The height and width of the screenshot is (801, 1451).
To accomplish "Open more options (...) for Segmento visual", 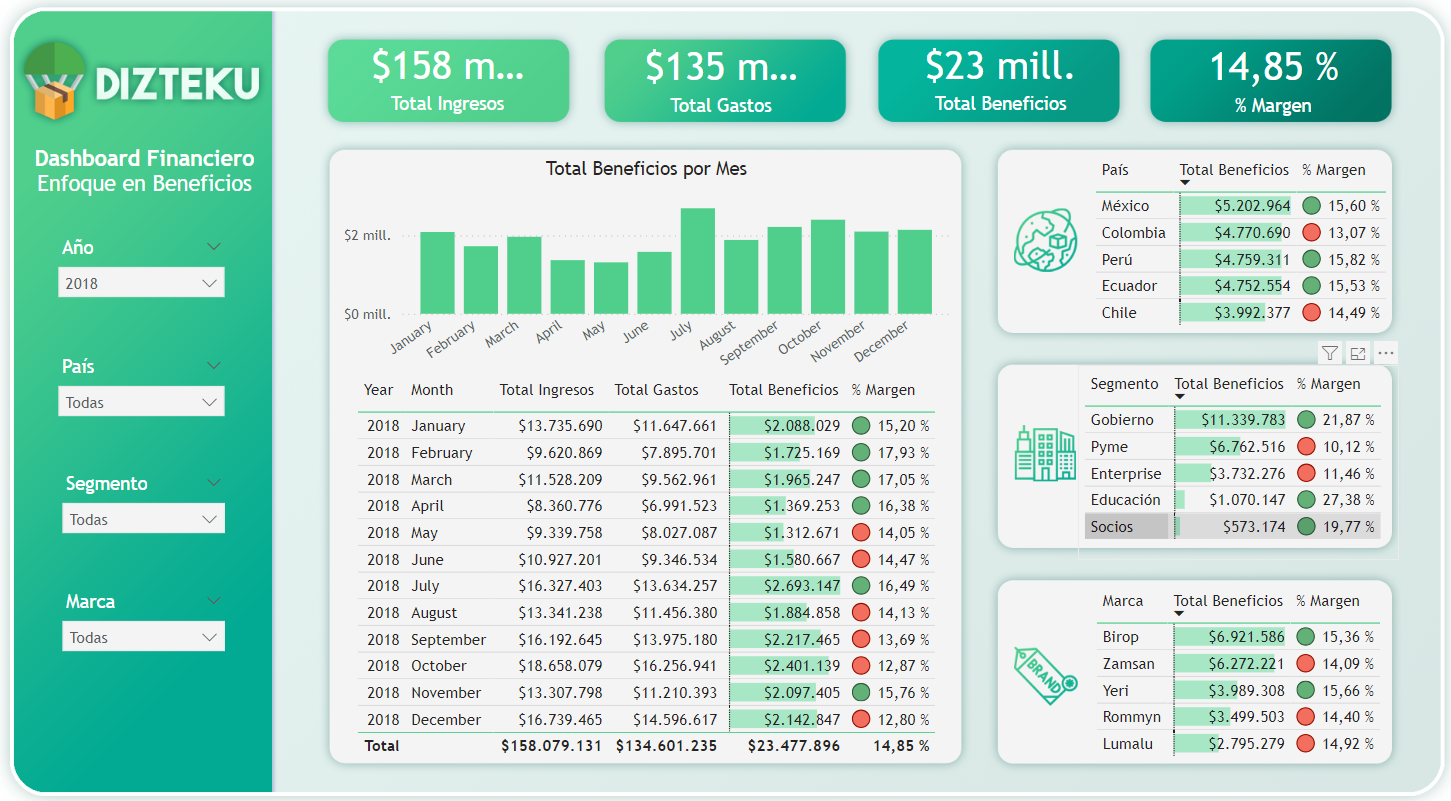I will 1386,353.
